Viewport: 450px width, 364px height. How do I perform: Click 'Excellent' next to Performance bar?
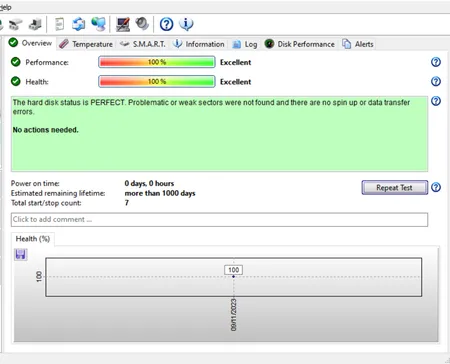(235, 62)
